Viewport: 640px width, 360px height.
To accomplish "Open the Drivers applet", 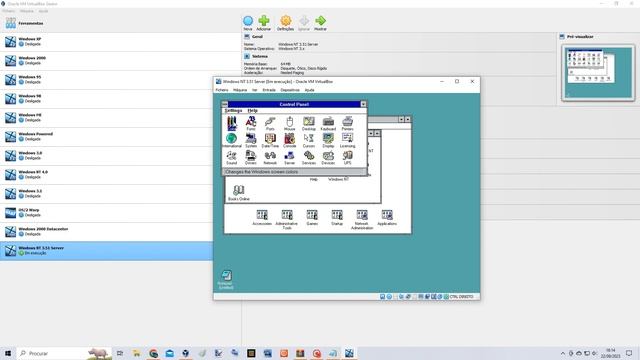I will (251, 158).
